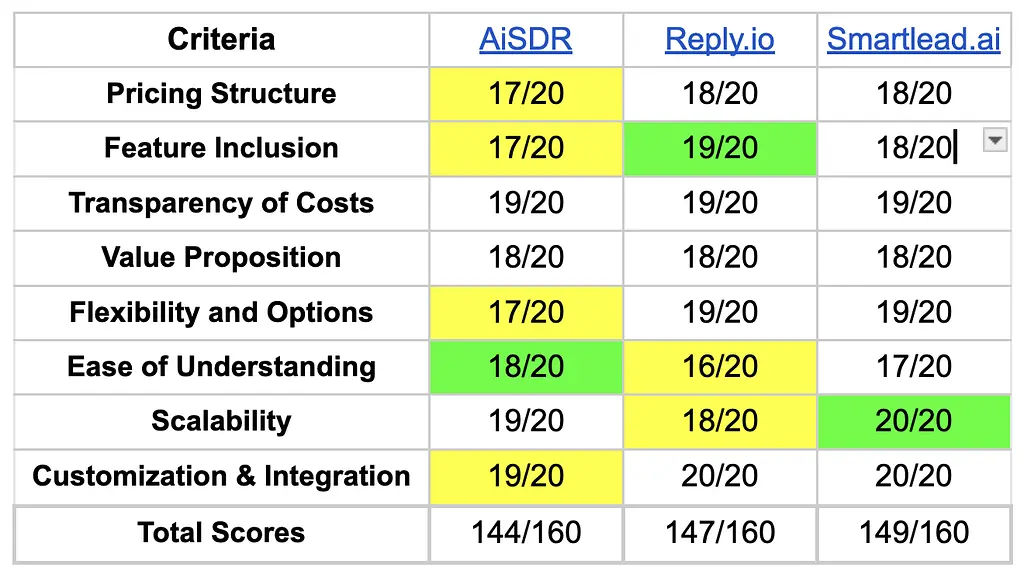Select Reply.io Ease of Understanding 16/20 cell
This screenshot has width=1024, height=574.
pyautogui.click(x=719, y=366)
